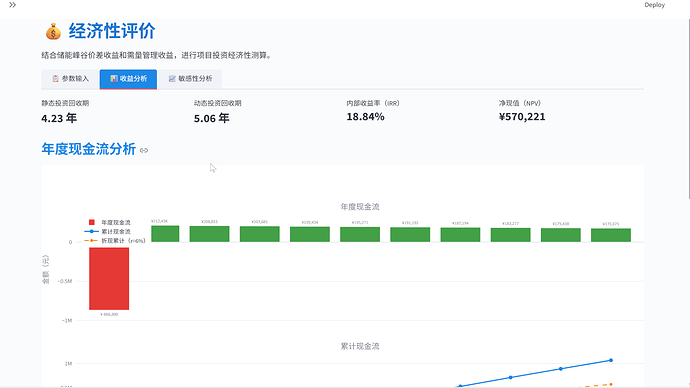Click the 敏感性分析 tab chart icon
The image size is (690, 388).
click(x=172, y=79)
